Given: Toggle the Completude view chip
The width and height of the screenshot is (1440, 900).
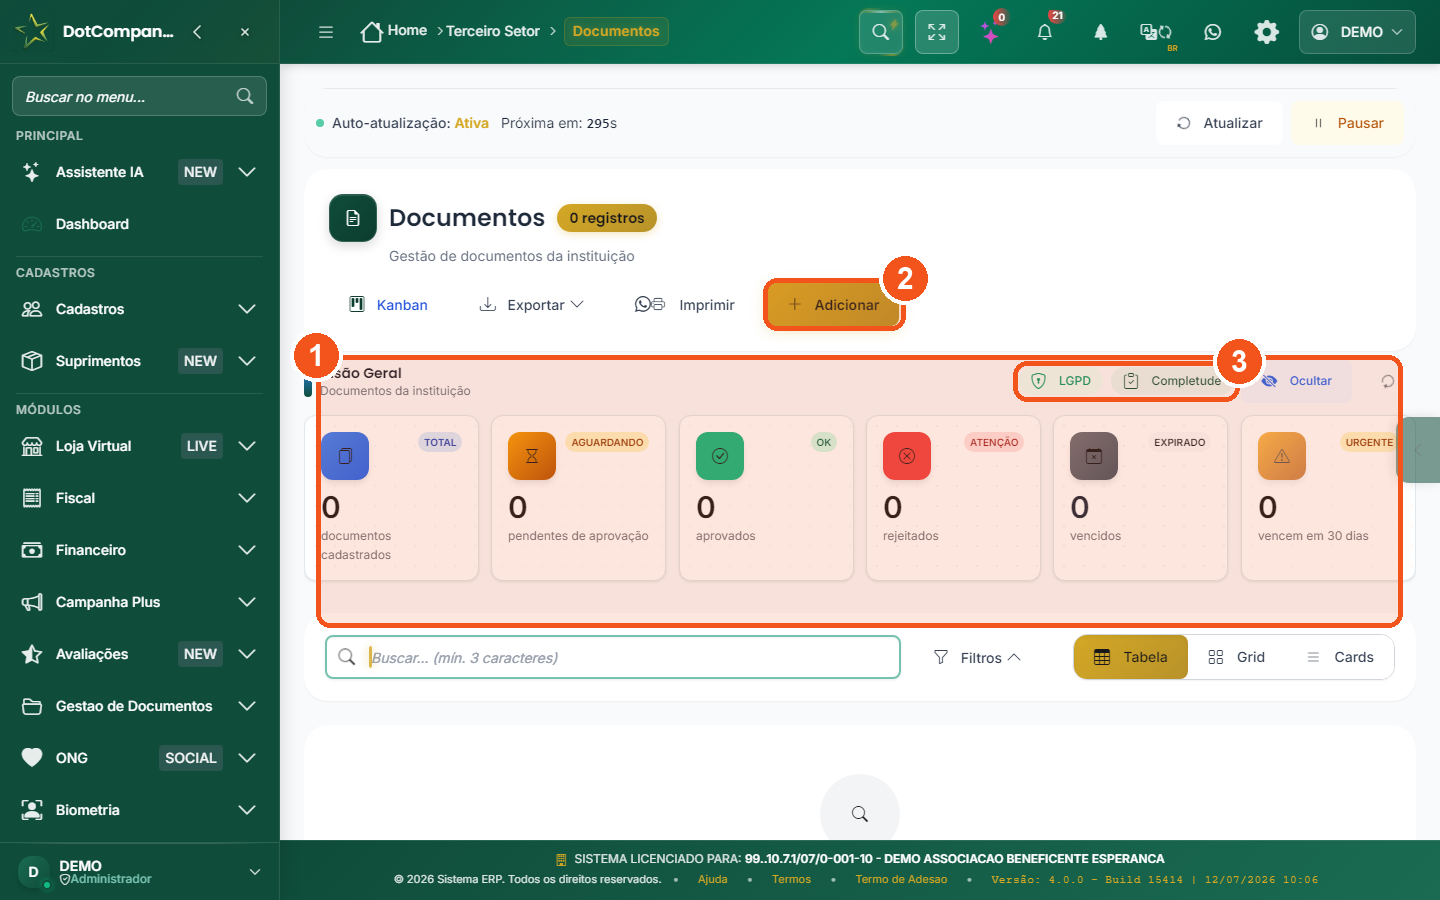Looking at the screenshot, I should pos(1172,381).
